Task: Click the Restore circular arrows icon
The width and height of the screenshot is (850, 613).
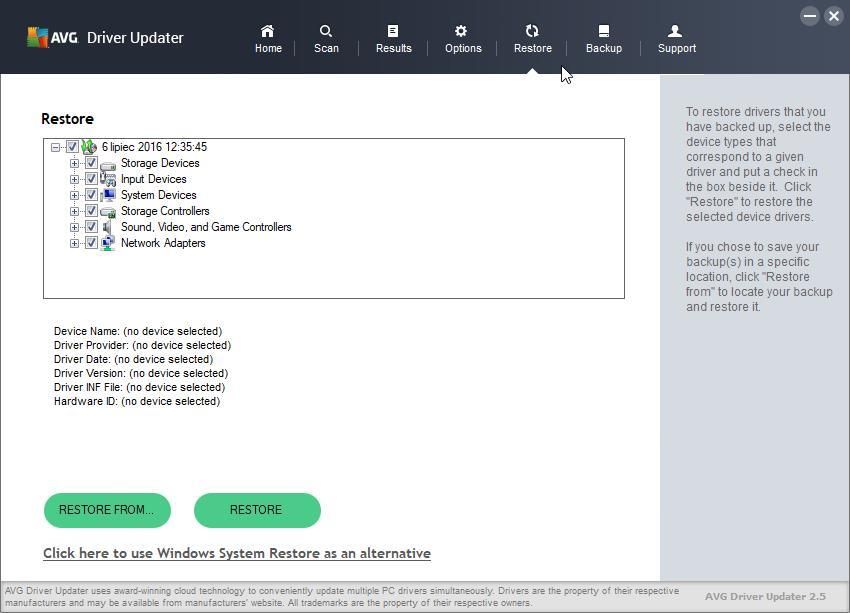Action: (532, 31)
